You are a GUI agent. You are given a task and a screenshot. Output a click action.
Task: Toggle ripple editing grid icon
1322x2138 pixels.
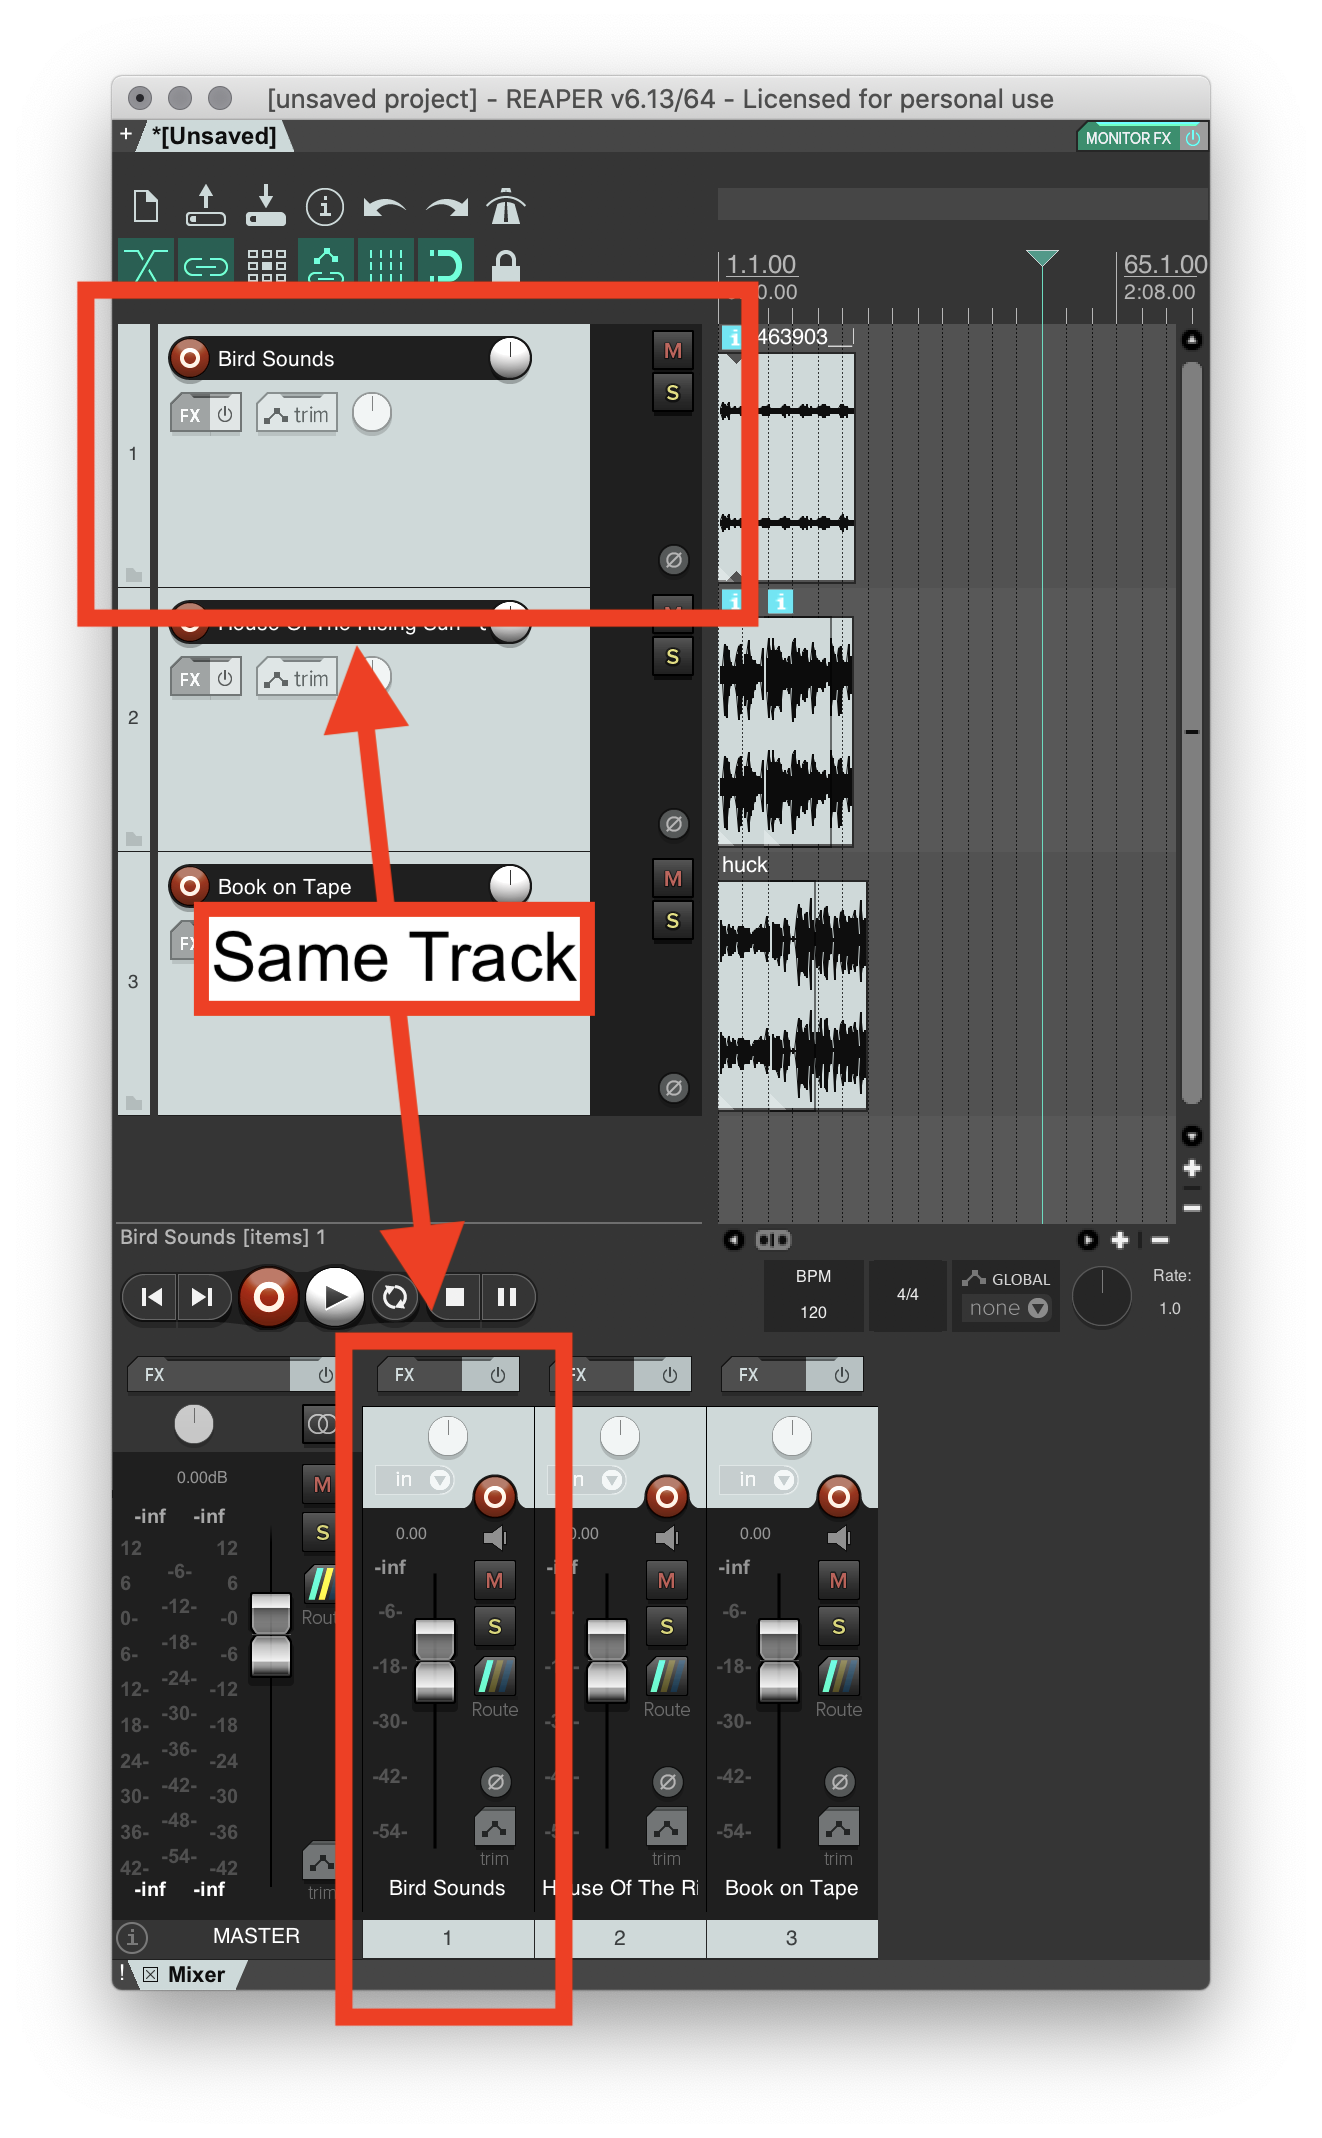(267, 264)
